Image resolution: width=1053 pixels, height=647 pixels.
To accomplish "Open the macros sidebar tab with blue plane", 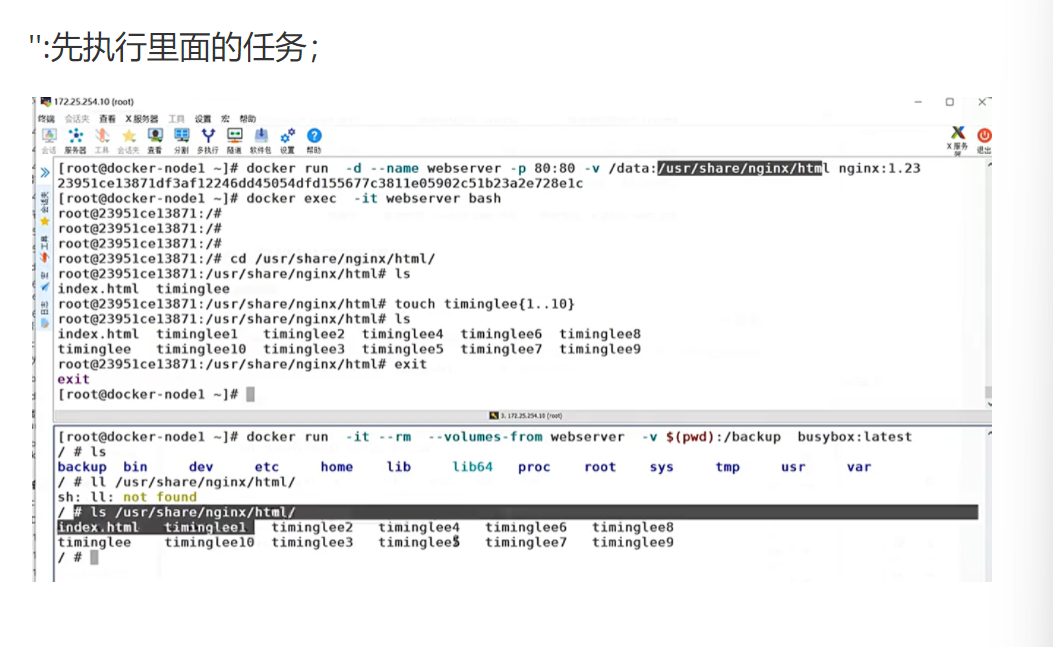I will coord(45,282).
